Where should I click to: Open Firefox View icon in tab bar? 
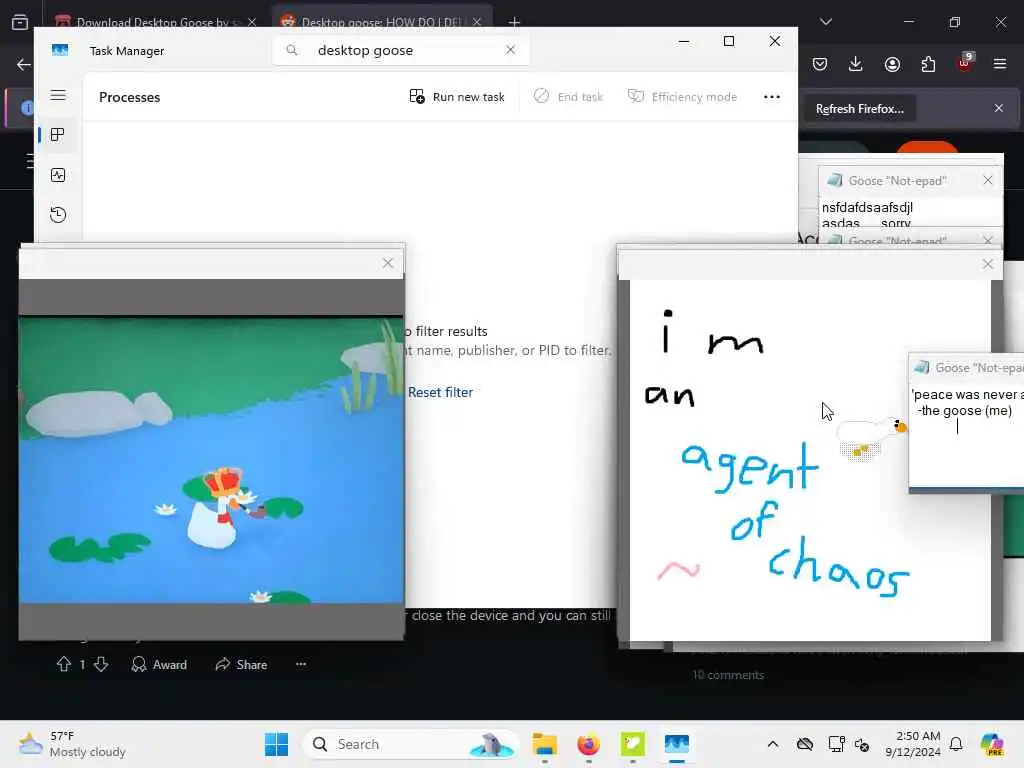[20, 22]
